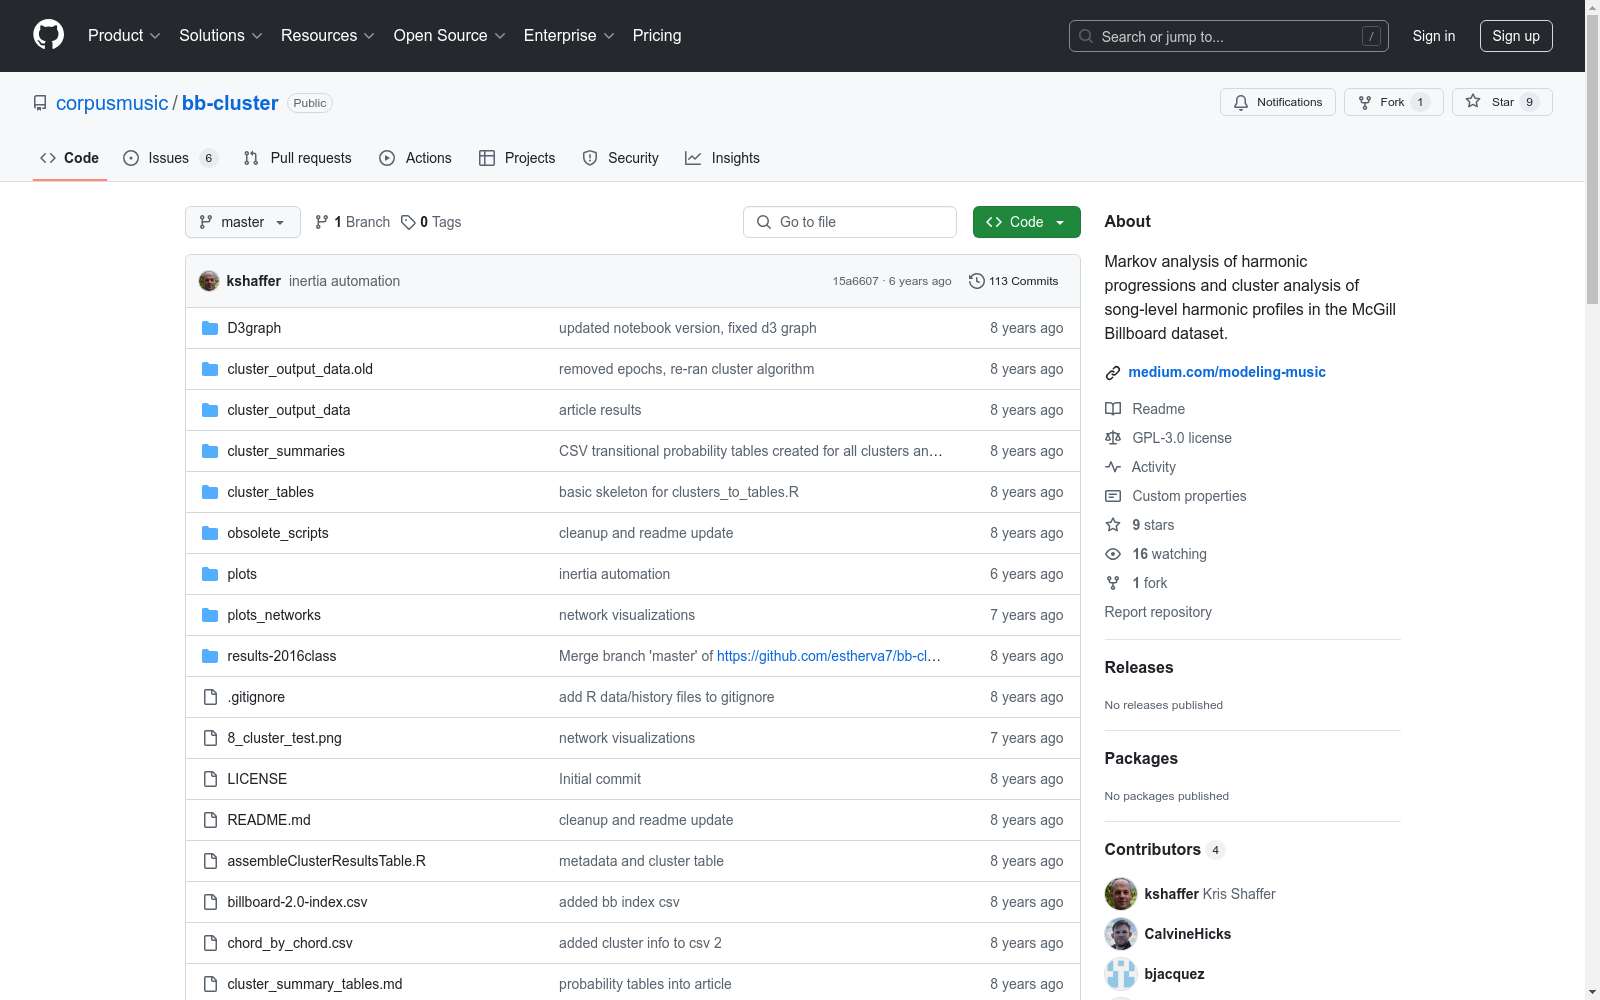Switch to the Code tab

point(70,158)
